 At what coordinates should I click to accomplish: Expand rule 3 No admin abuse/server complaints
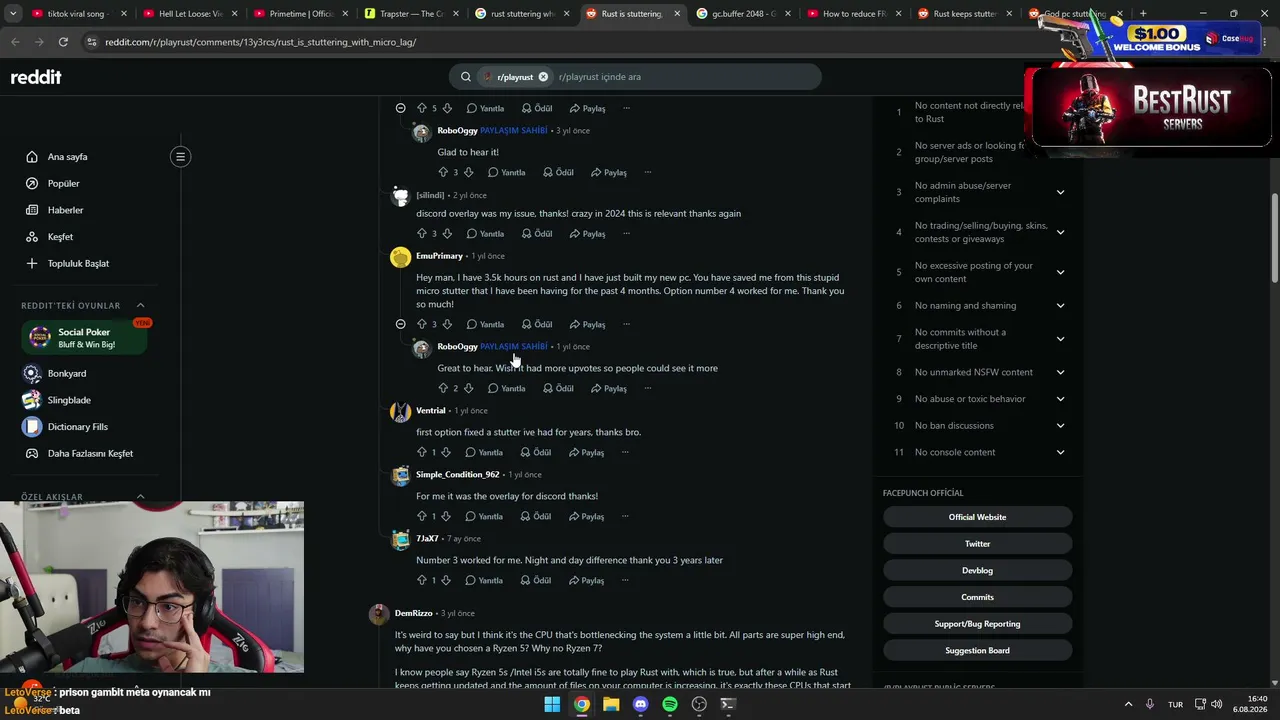pyautogui.click(x=1060, y=192)
